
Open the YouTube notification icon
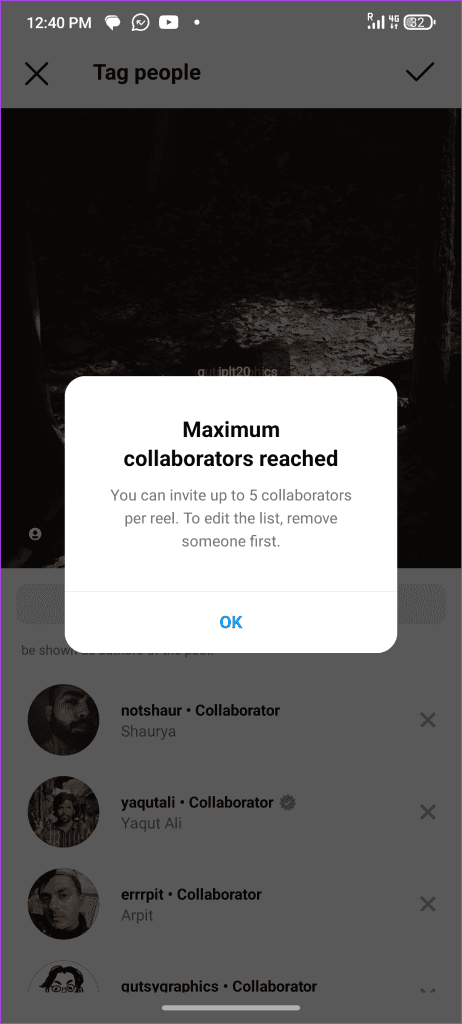[x=169, y=23]
